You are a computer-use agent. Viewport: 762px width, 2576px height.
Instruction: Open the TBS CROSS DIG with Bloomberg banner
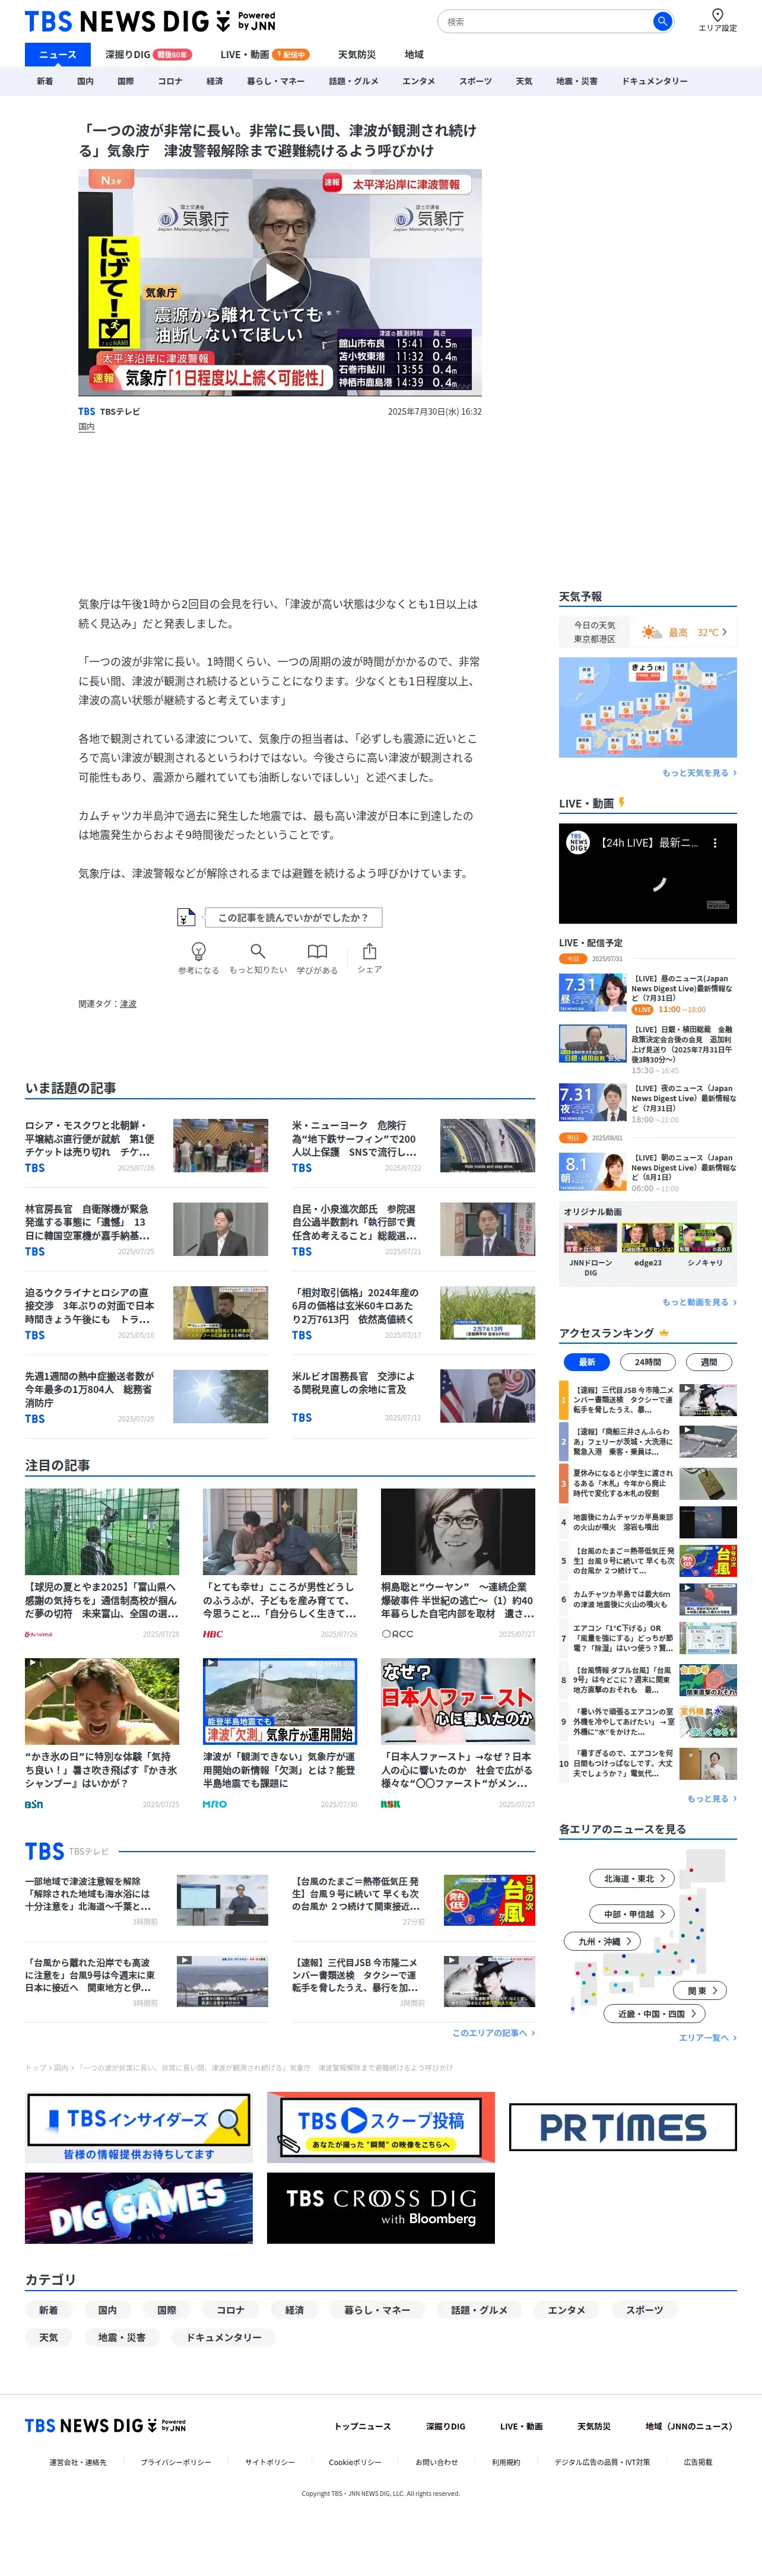pos(380,2208)
